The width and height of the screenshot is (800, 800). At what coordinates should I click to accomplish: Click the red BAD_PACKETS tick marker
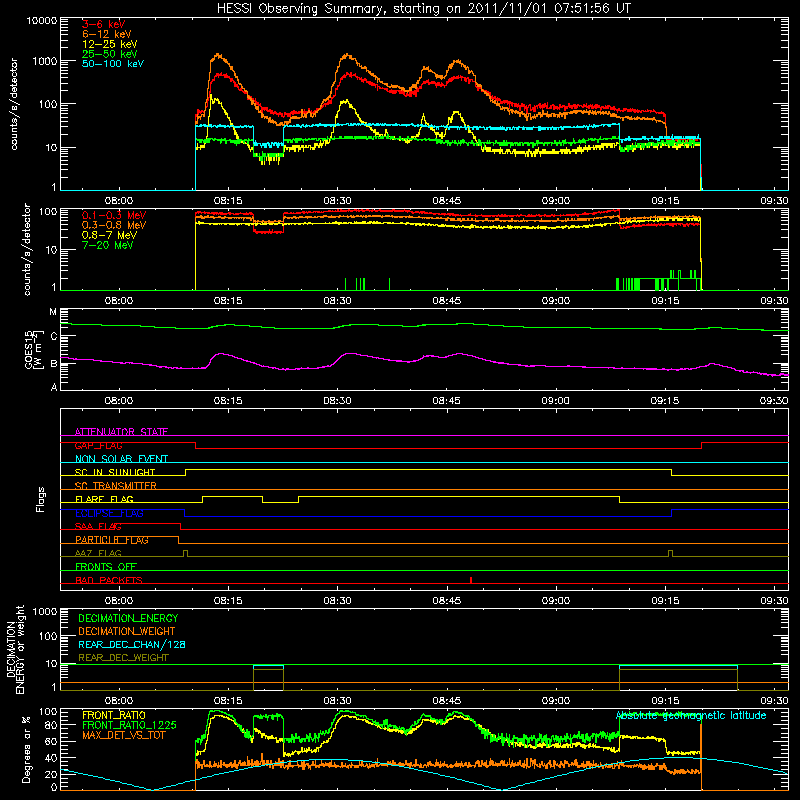[x=471, y=580]
